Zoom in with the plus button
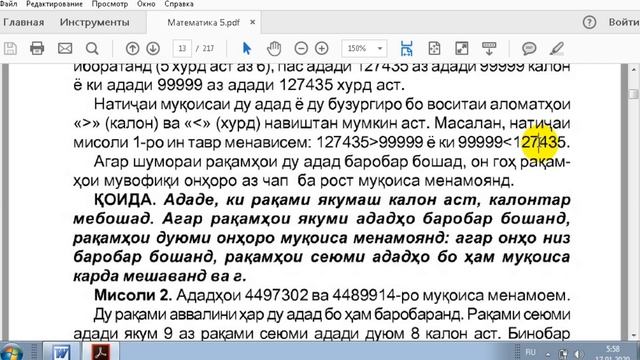This screenshot has width=640, height=360. (x=322, y=49)
